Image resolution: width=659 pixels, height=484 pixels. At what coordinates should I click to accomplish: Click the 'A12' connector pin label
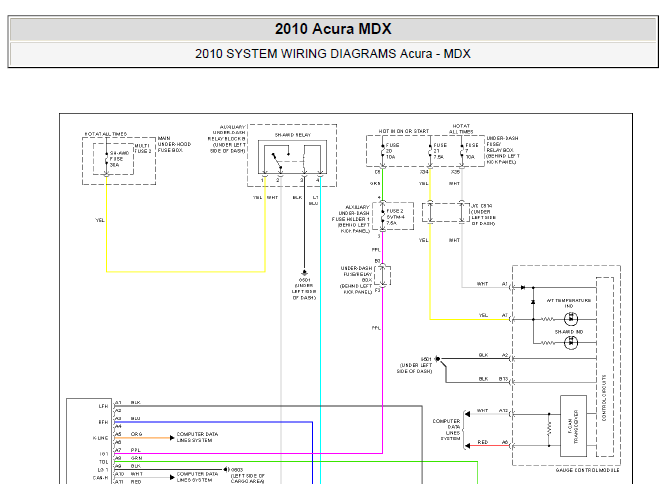tap(503, 410)
